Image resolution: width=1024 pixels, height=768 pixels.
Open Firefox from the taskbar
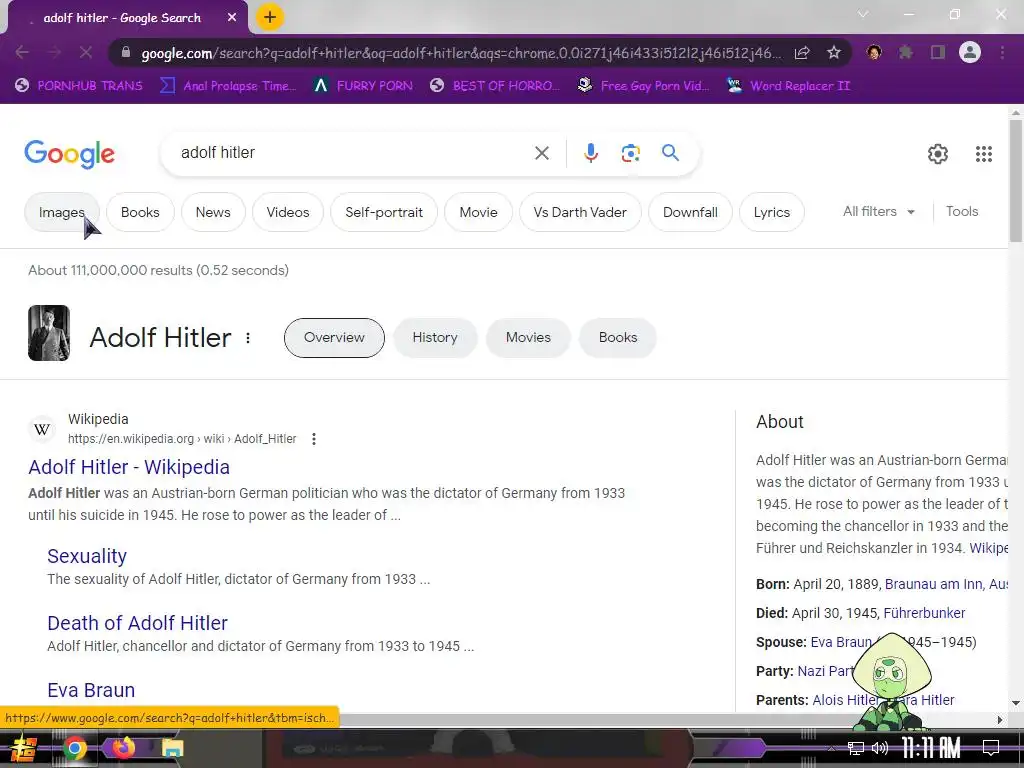click(x=123, y=746)
